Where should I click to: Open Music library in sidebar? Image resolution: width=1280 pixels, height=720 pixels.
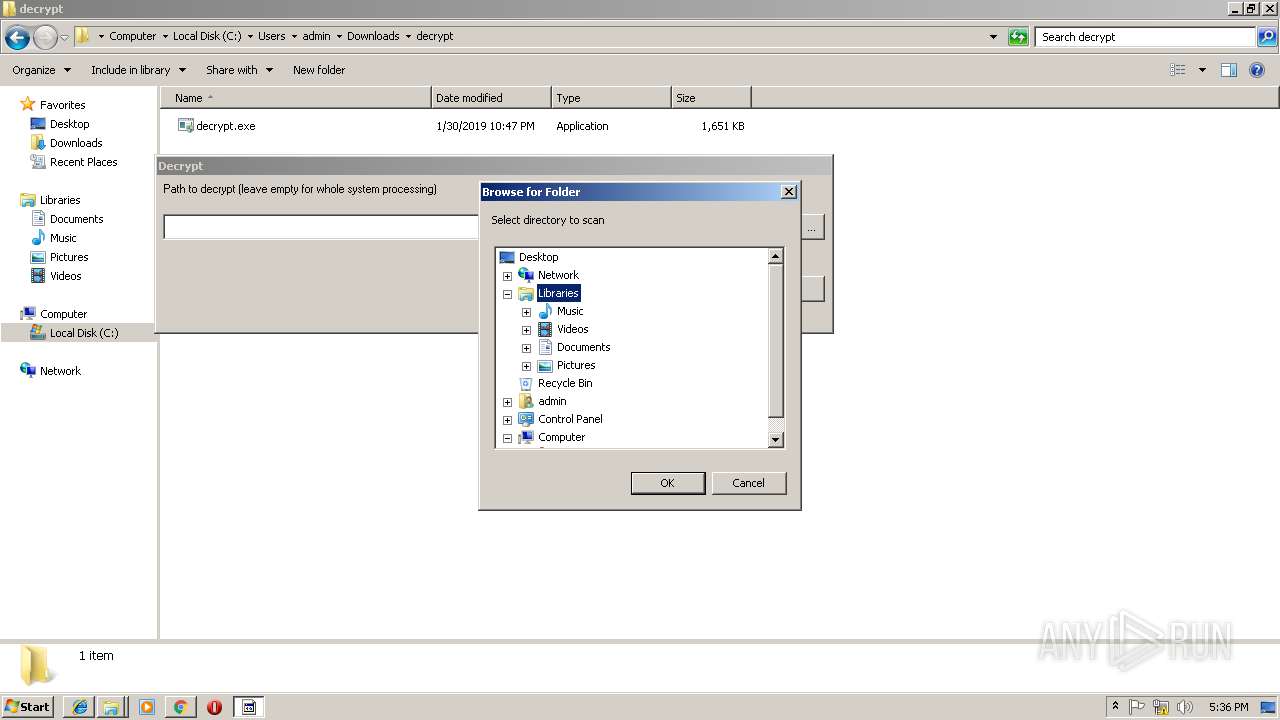(63, 238)
